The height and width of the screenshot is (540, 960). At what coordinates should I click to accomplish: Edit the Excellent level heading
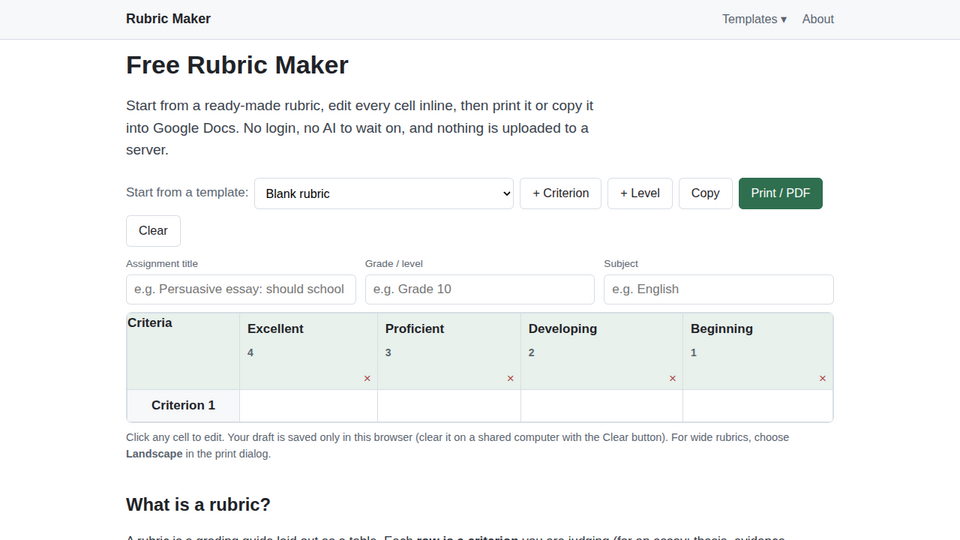pyautogui.click(x=276, y=329)
